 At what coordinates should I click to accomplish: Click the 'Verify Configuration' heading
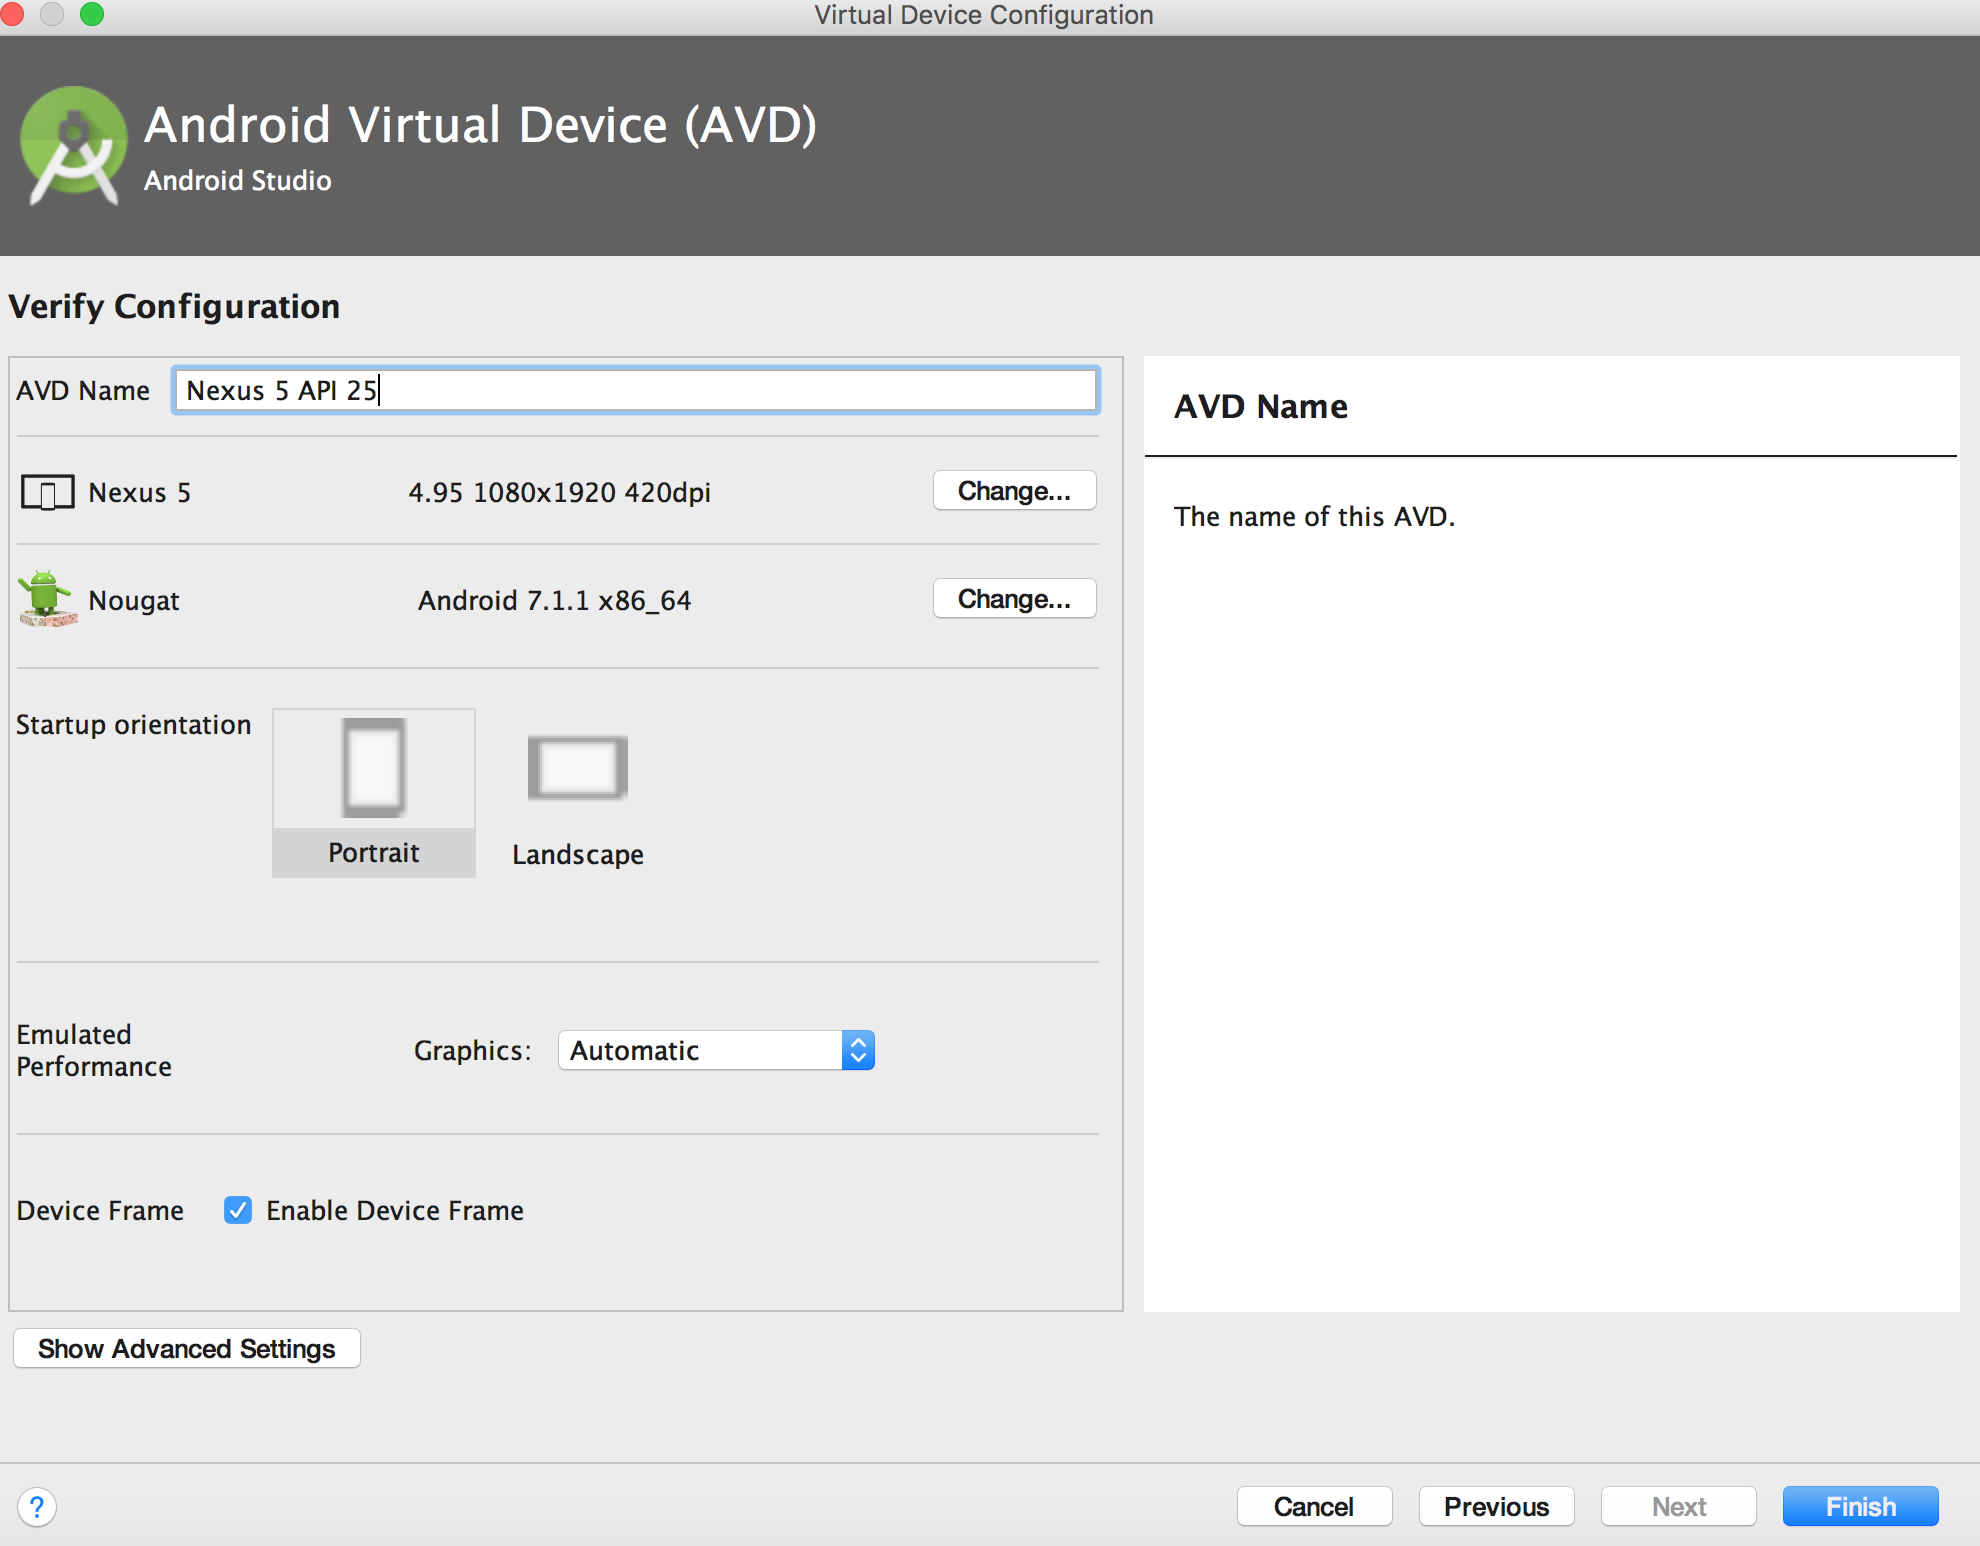click(174, 306)
